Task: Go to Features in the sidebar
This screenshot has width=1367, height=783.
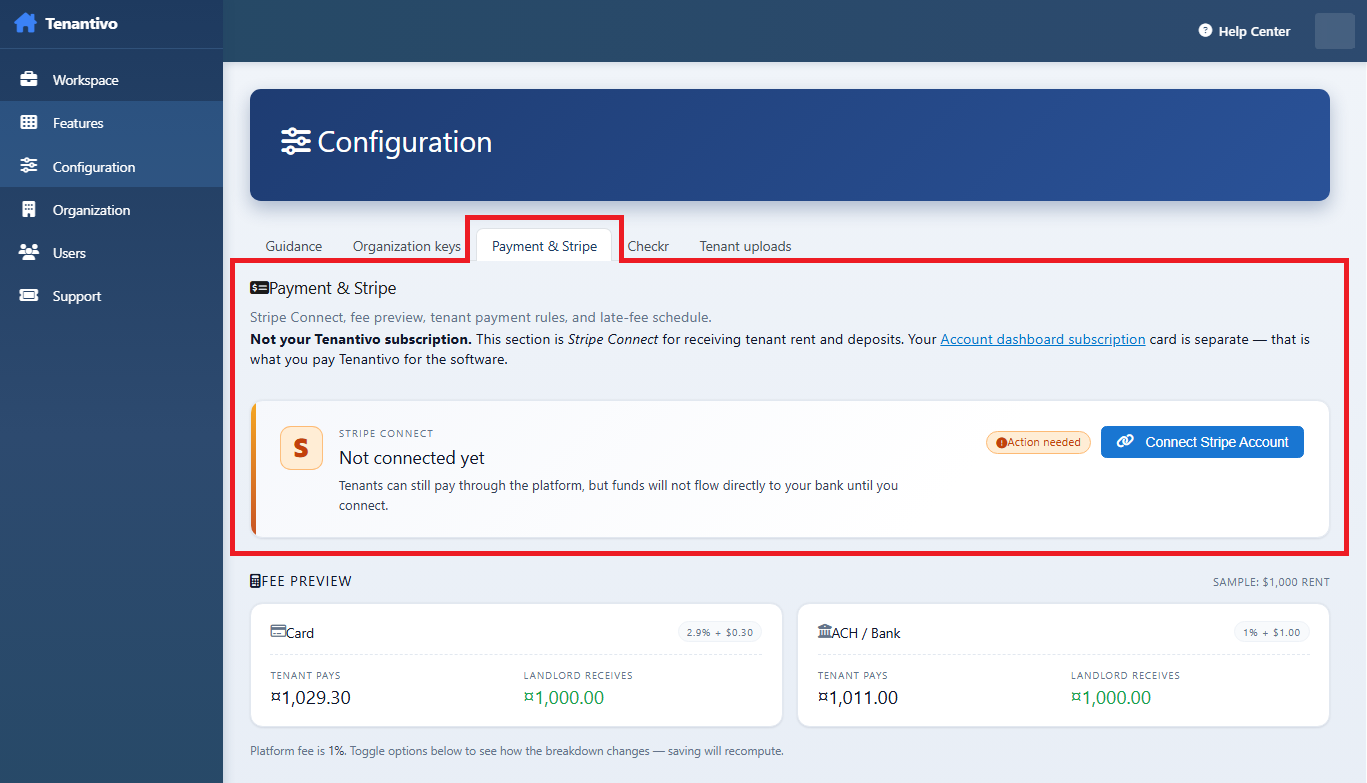Action: (111, 123)
